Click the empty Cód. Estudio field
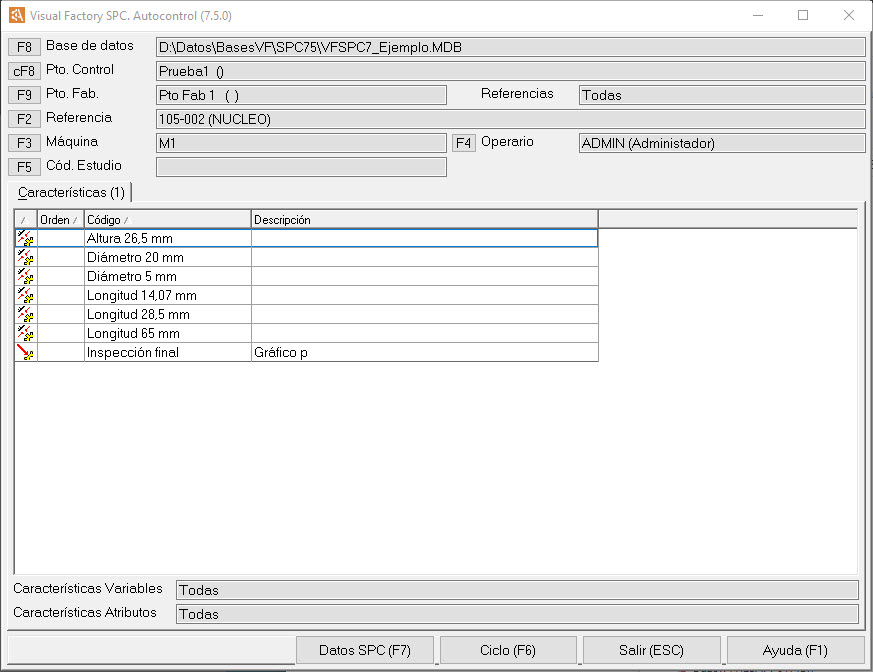Viewport: 873px width, 672px height. 301,167
